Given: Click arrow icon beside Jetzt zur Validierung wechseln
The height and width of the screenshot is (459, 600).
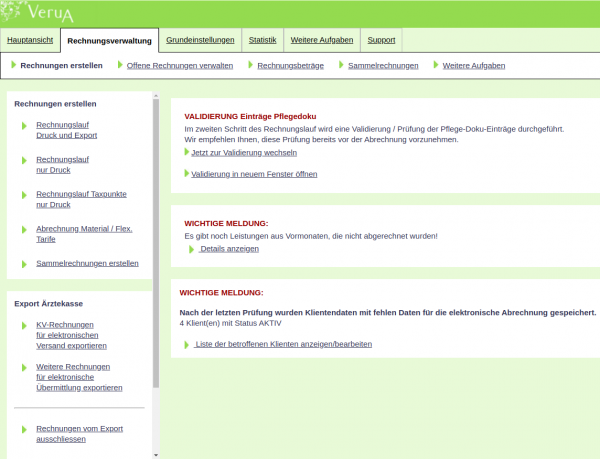Looking at the screenshot, I should 187,152.
